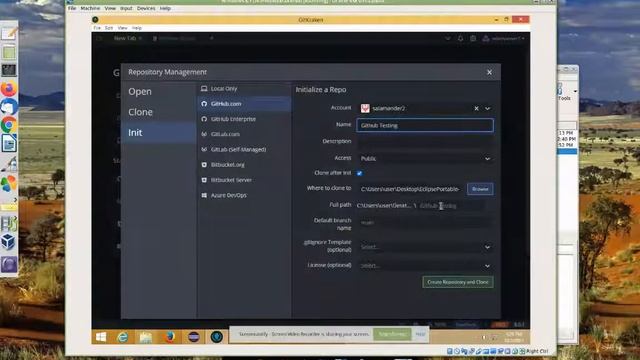This screenshot has width=640, height=360.
Task: Open Eclipse from guest taskbar
Action: [x=193, y=337]
